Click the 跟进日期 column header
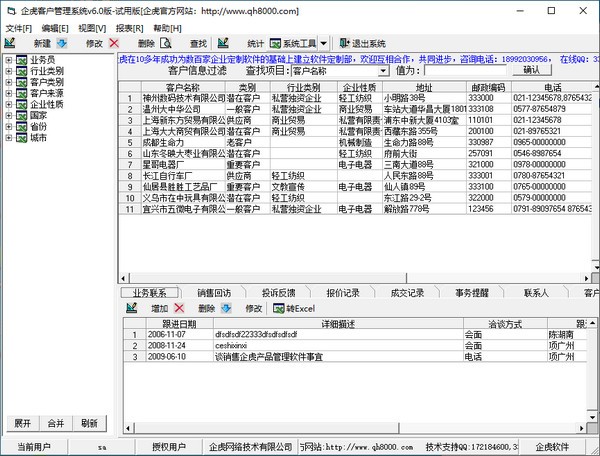 pos(179,324)
